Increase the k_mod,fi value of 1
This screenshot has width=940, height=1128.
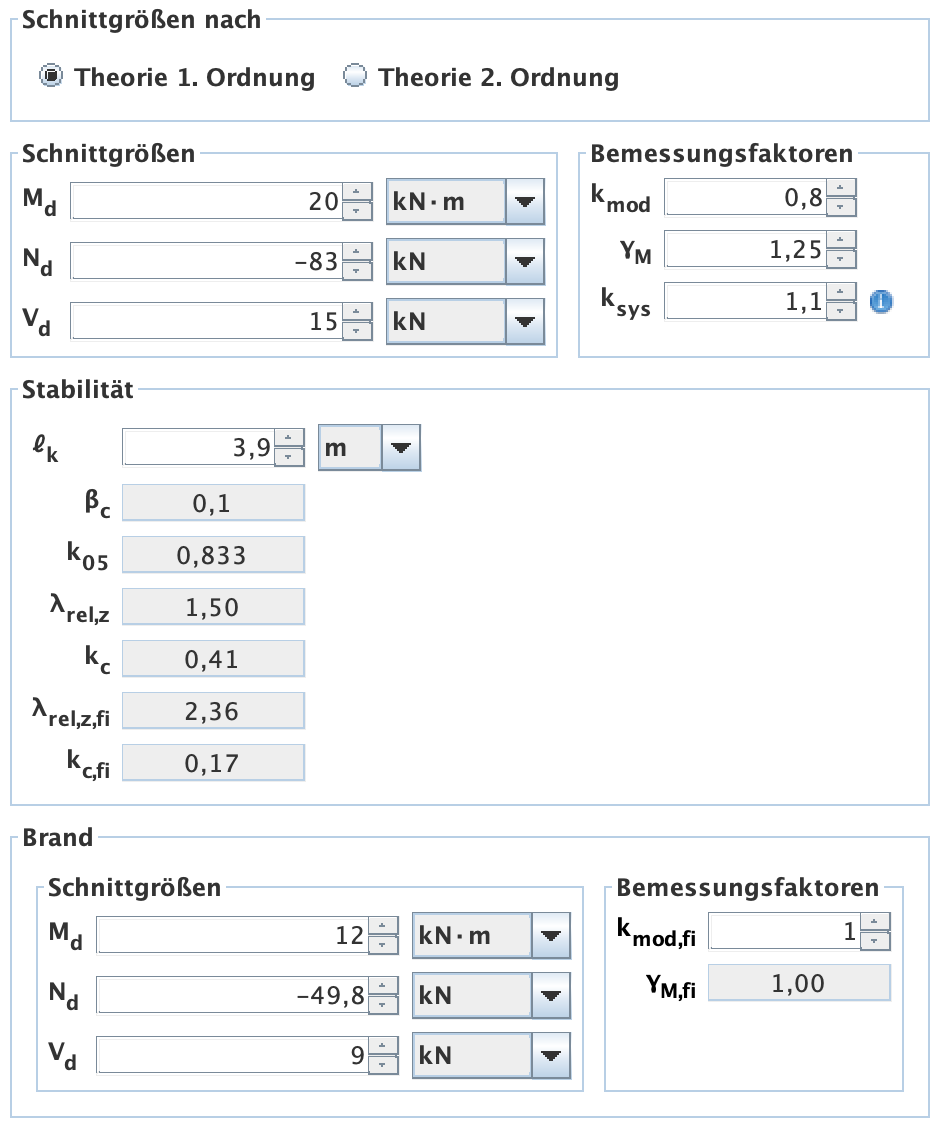click(x=875, y=922)
